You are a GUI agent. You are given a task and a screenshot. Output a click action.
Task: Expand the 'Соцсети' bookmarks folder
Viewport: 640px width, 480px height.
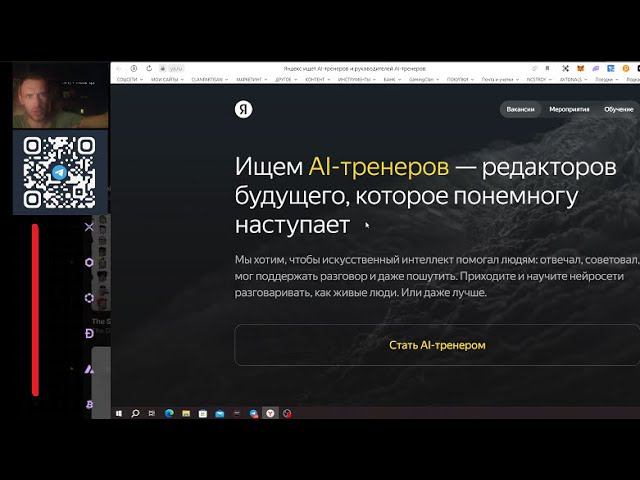tap(130, 80)
